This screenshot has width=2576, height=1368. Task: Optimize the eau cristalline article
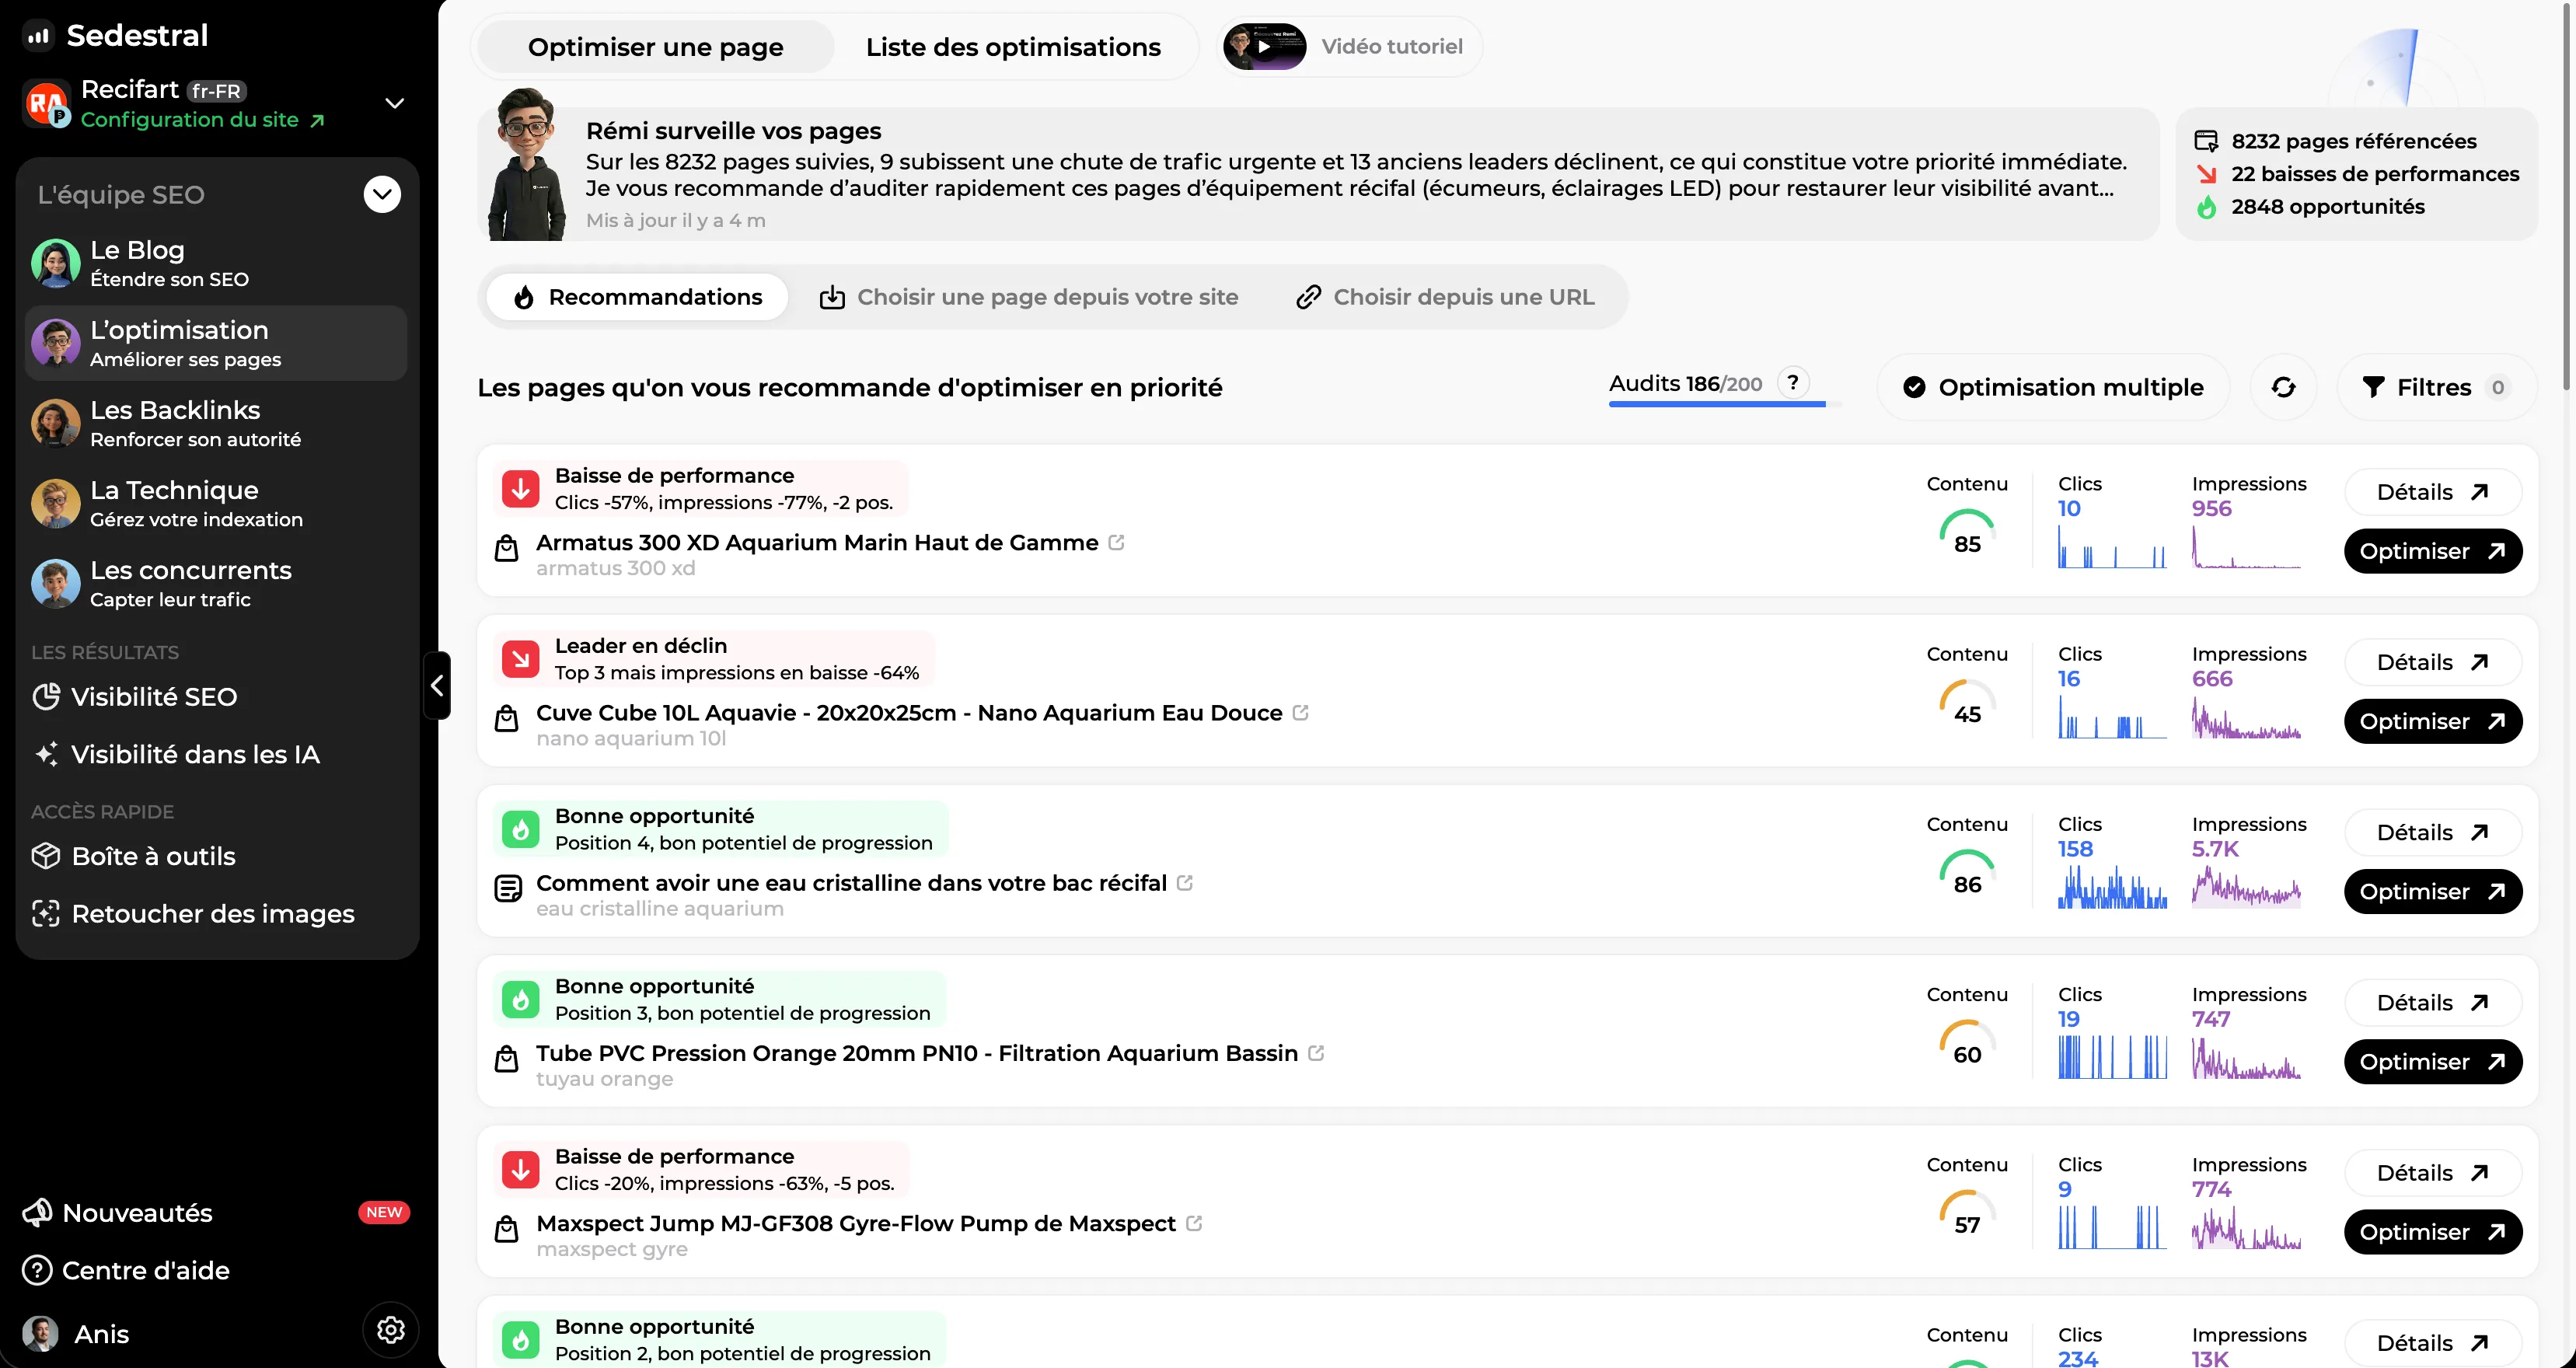[2433, 891]
